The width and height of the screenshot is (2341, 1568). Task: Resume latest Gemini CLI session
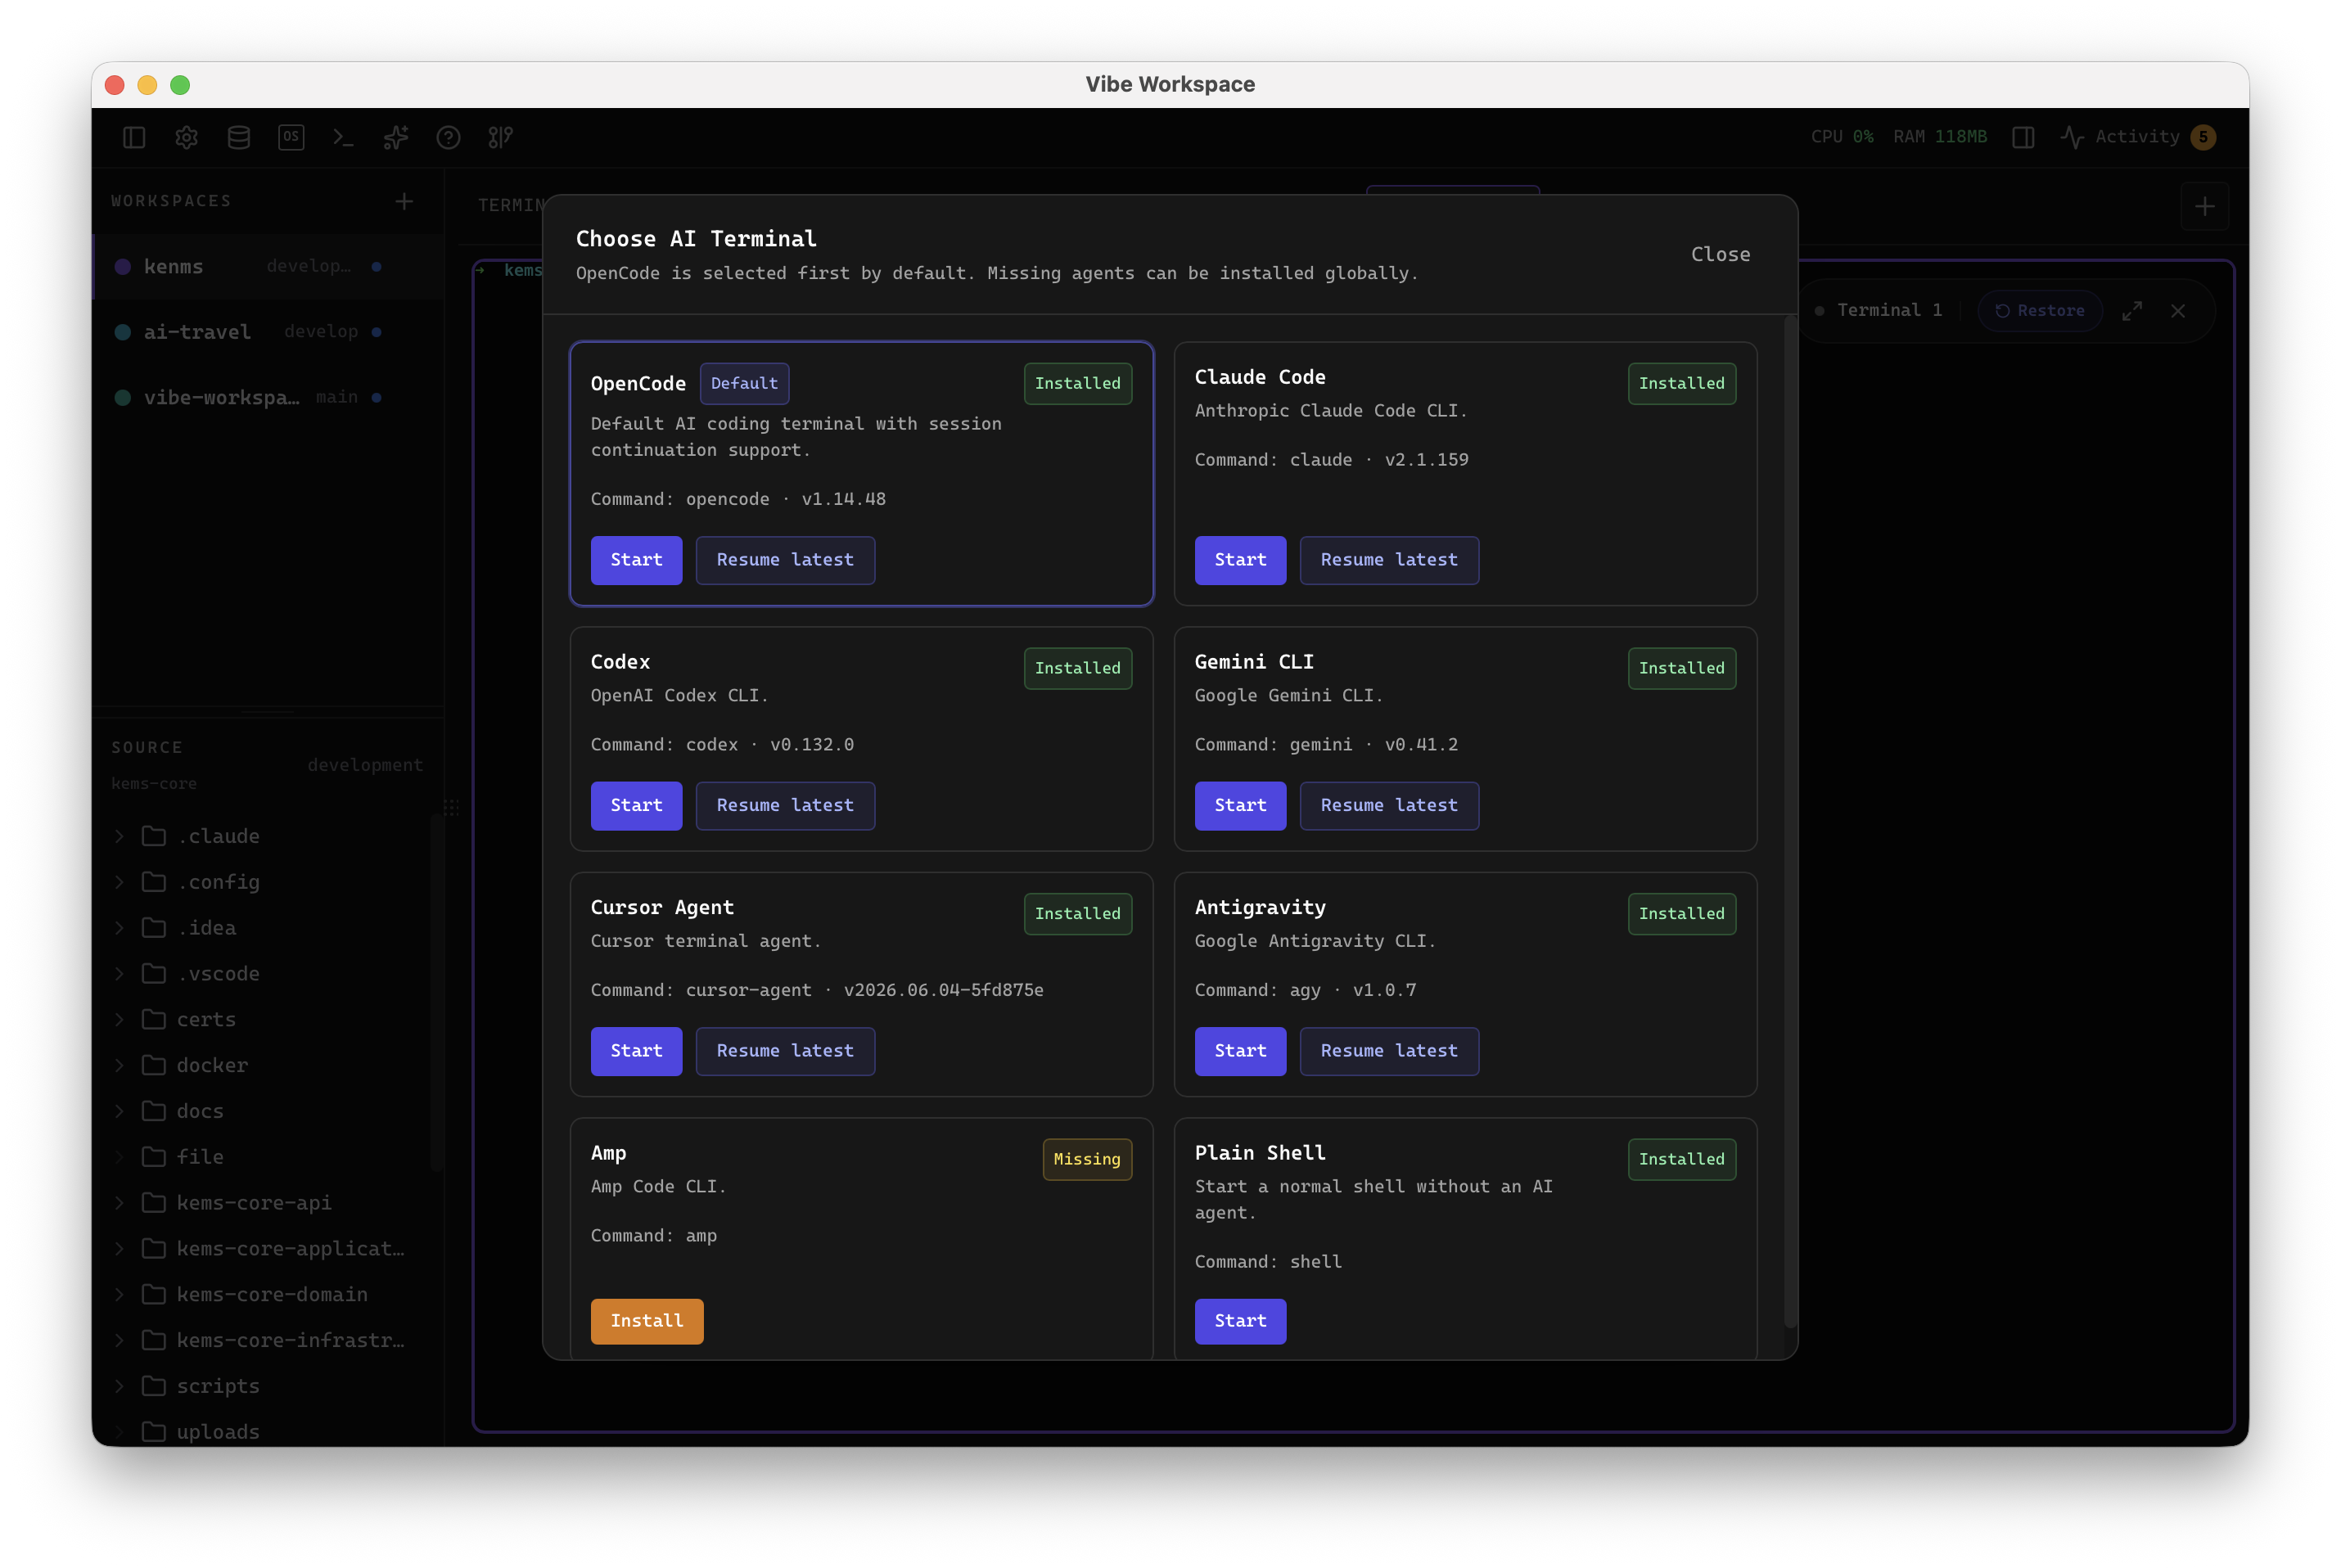pyautogui.click(x=1389, y=805)
